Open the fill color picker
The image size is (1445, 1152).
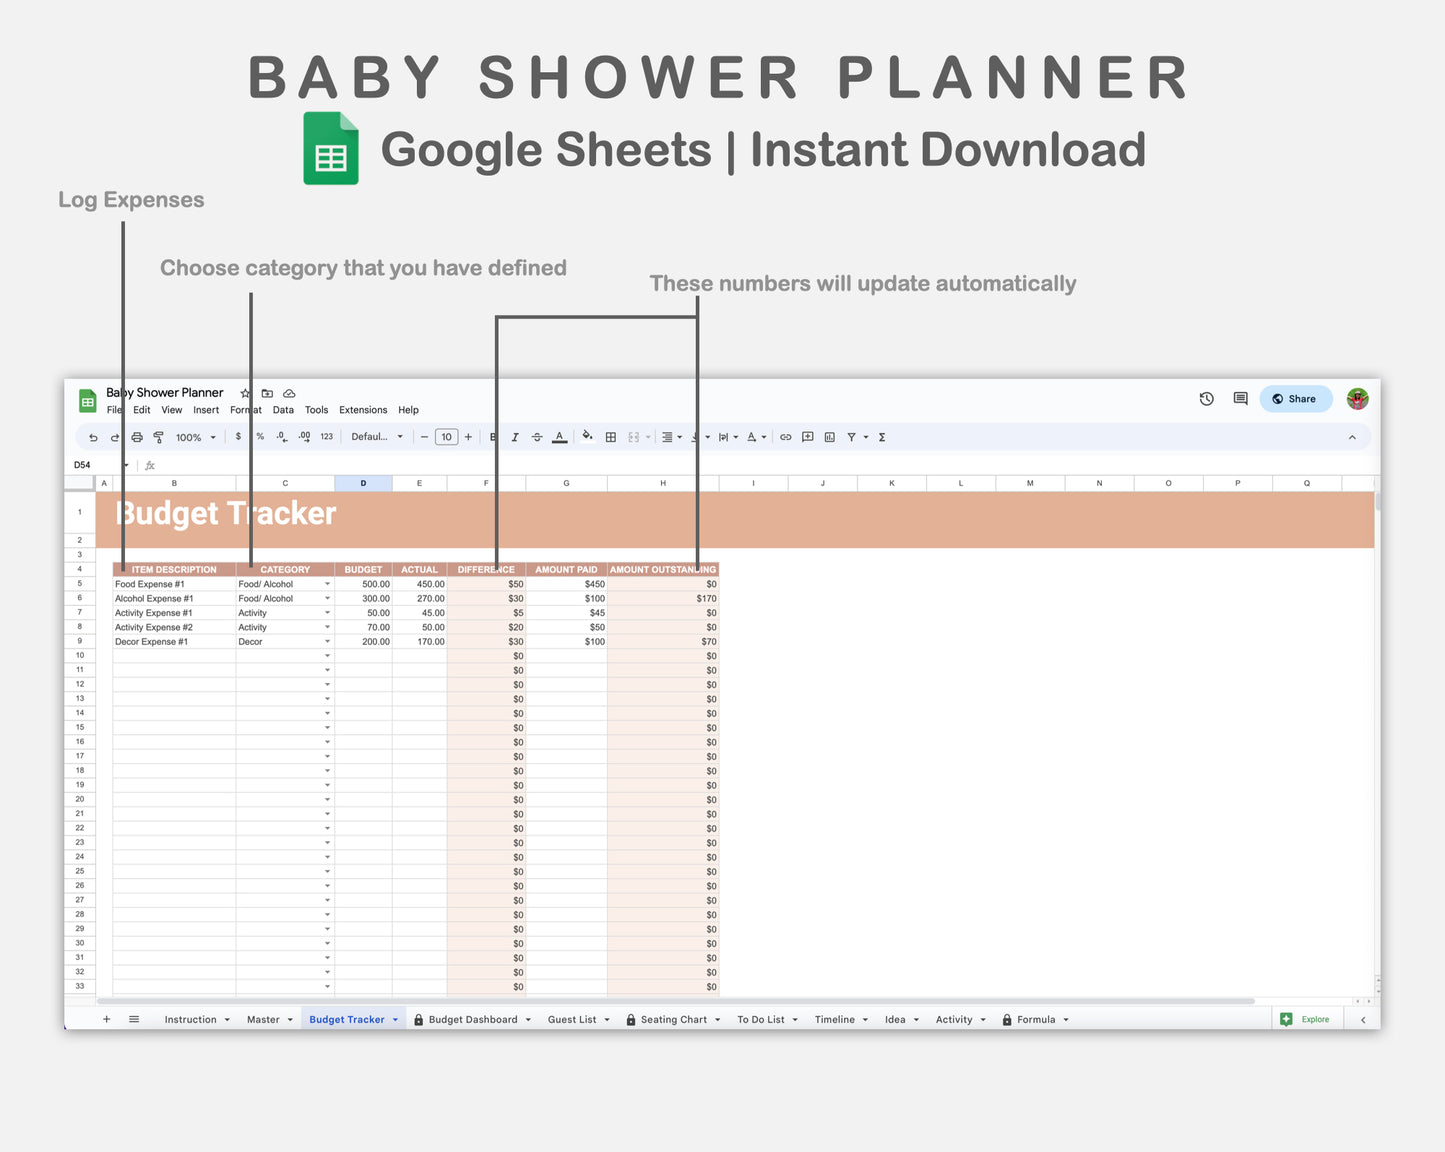click(587, 436)
